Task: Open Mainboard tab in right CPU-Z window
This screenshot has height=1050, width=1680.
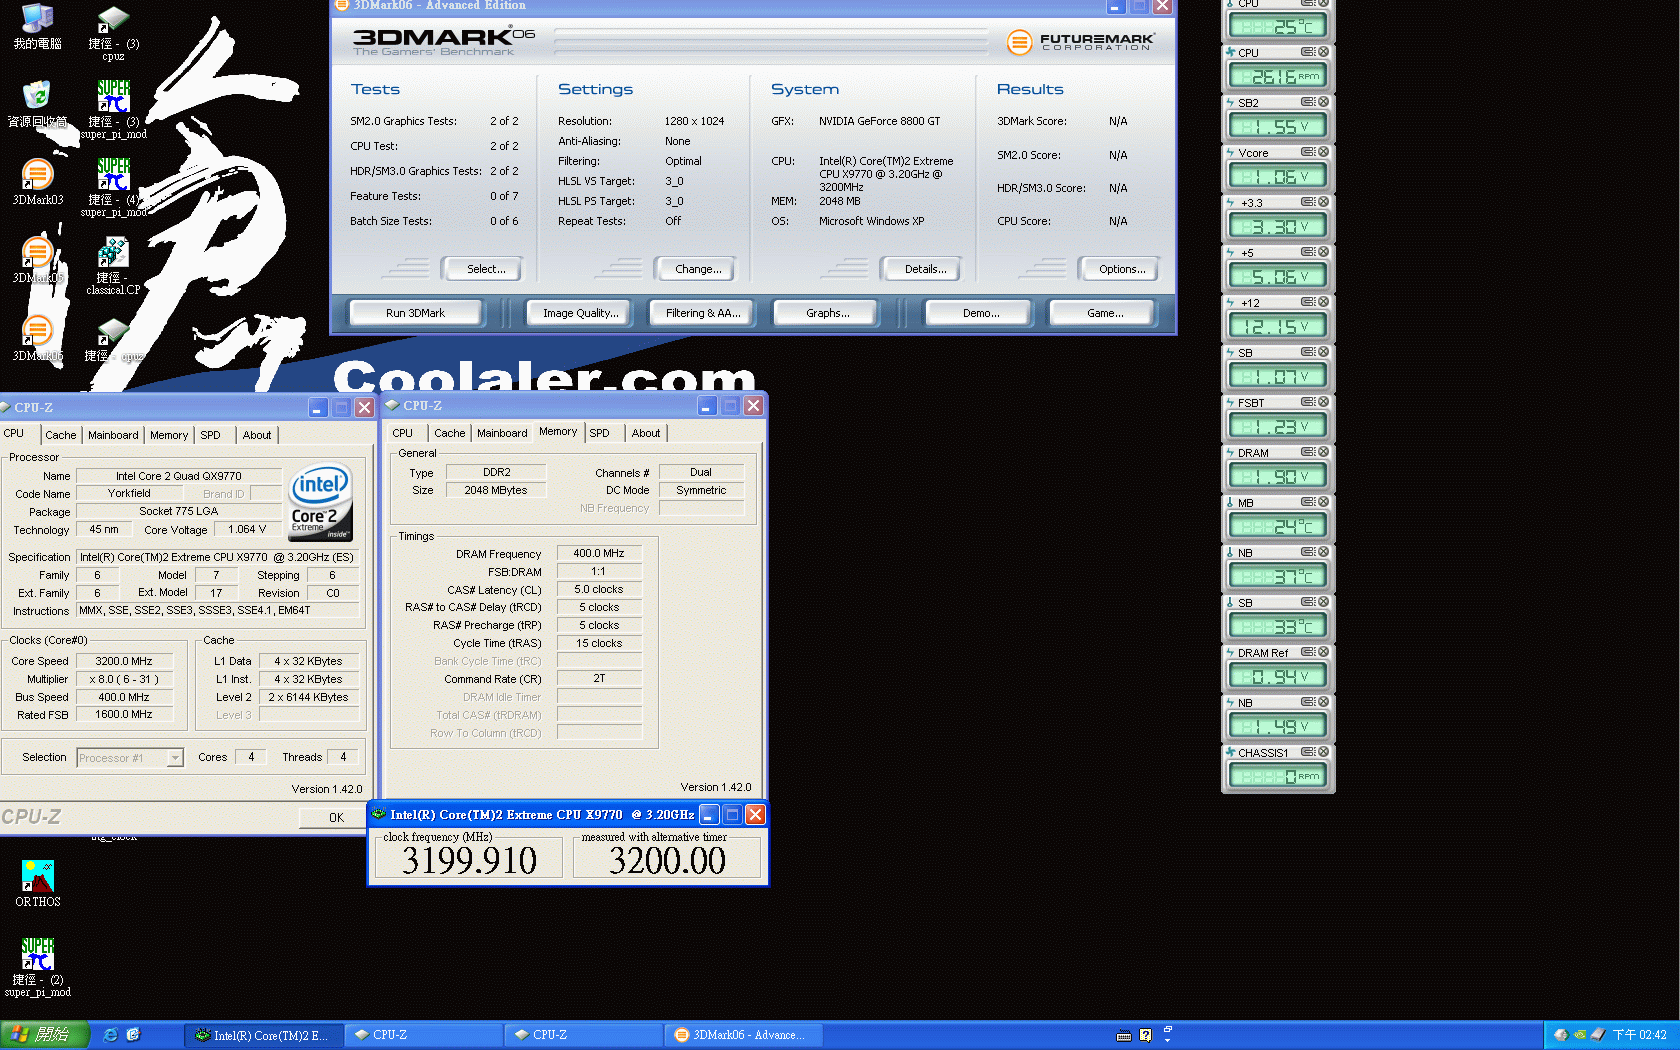Action: coord(502,433)
